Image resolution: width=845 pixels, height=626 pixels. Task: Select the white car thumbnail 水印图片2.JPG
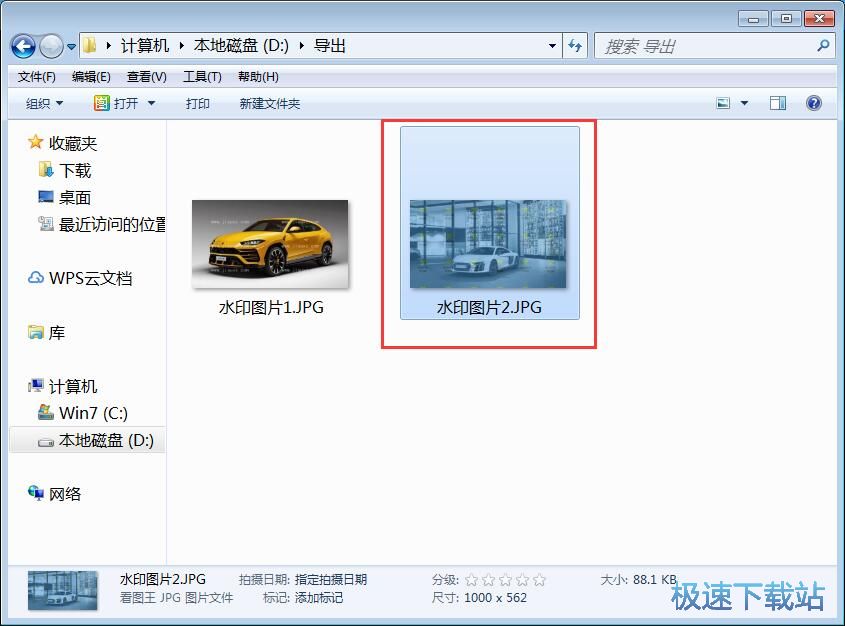pyautogui.click(x=488, y=244)
